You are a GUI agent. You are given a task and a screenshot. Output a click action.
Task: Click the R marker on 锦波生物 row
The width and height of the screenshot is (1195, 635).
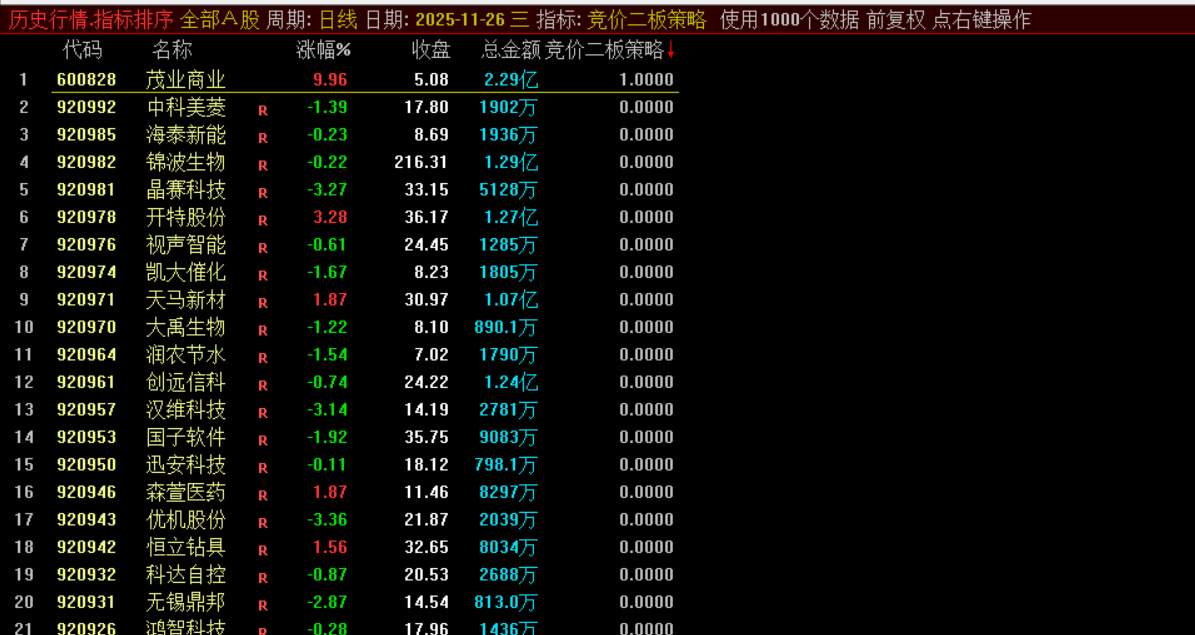(263, 165)
